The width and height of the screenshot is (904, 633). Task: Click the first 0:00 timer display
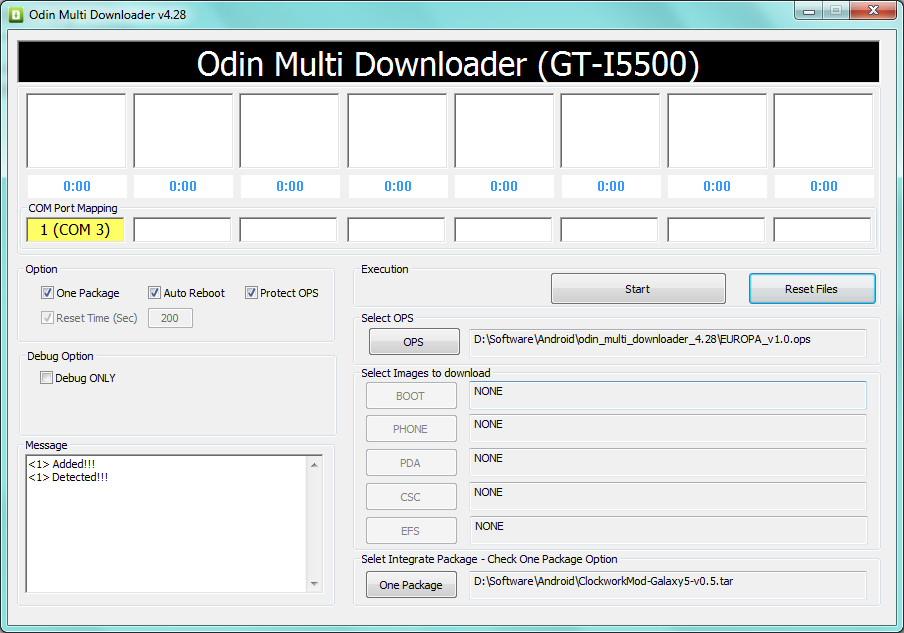pyautogui.click(x=77, y=186)
